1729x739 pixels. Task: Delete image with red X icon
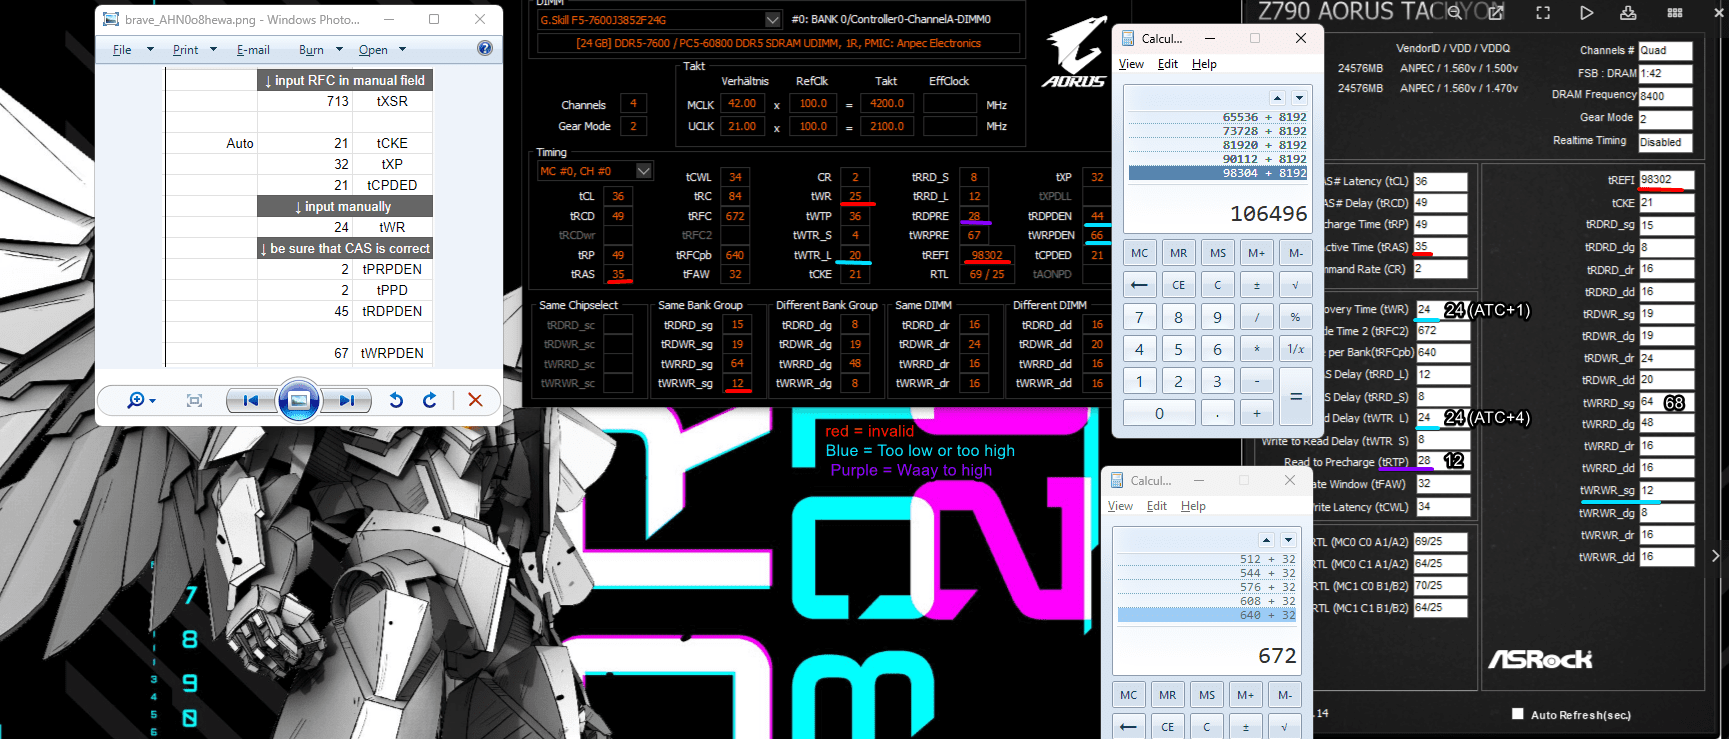pyautogui.click(x=475, y=400)
